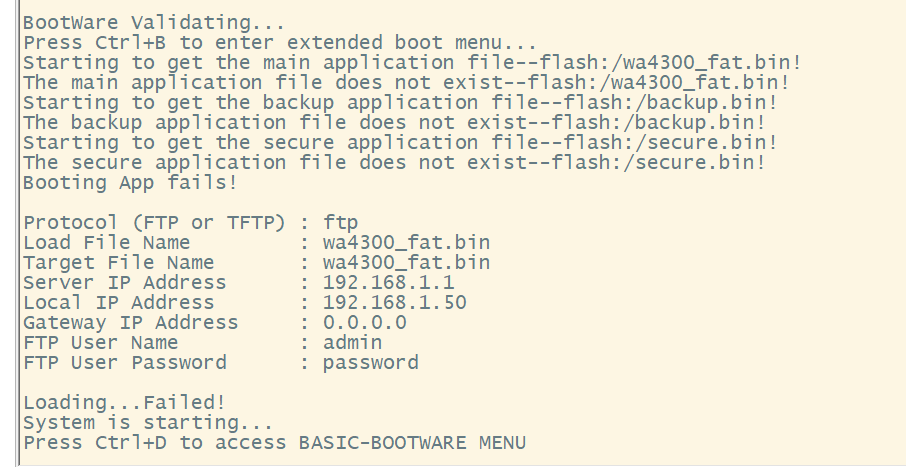
Task: Click the "Starting to get the main application file" line
Action: click(412, 62)
